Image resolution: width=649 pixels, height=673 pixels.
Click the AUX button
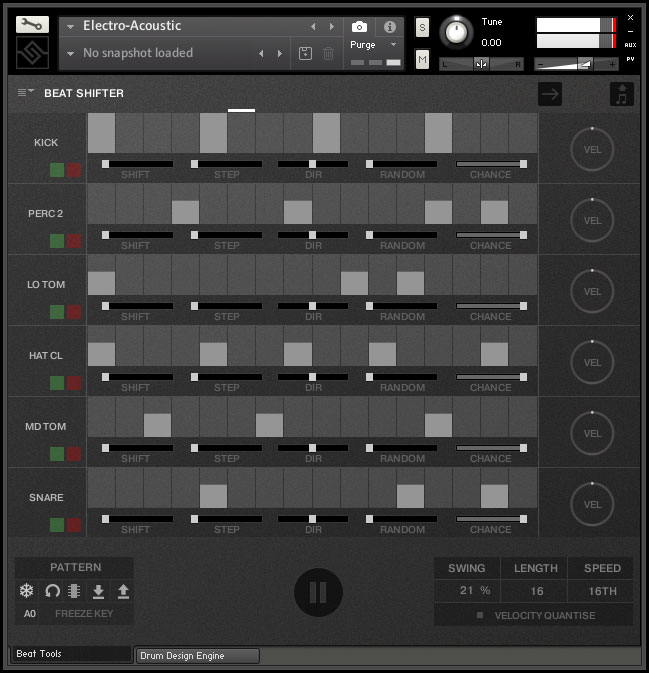pos(630,45)
